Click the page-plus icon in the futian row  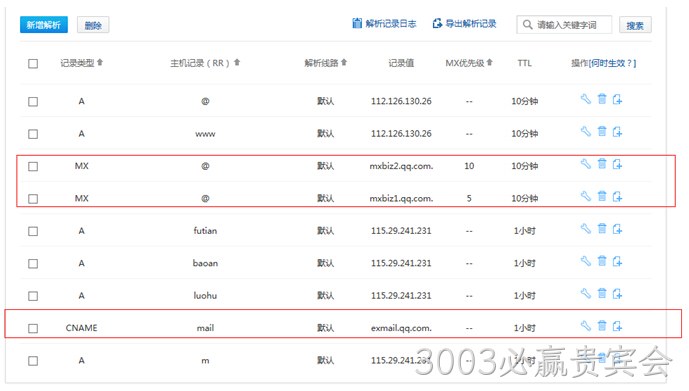click(617, 229)
